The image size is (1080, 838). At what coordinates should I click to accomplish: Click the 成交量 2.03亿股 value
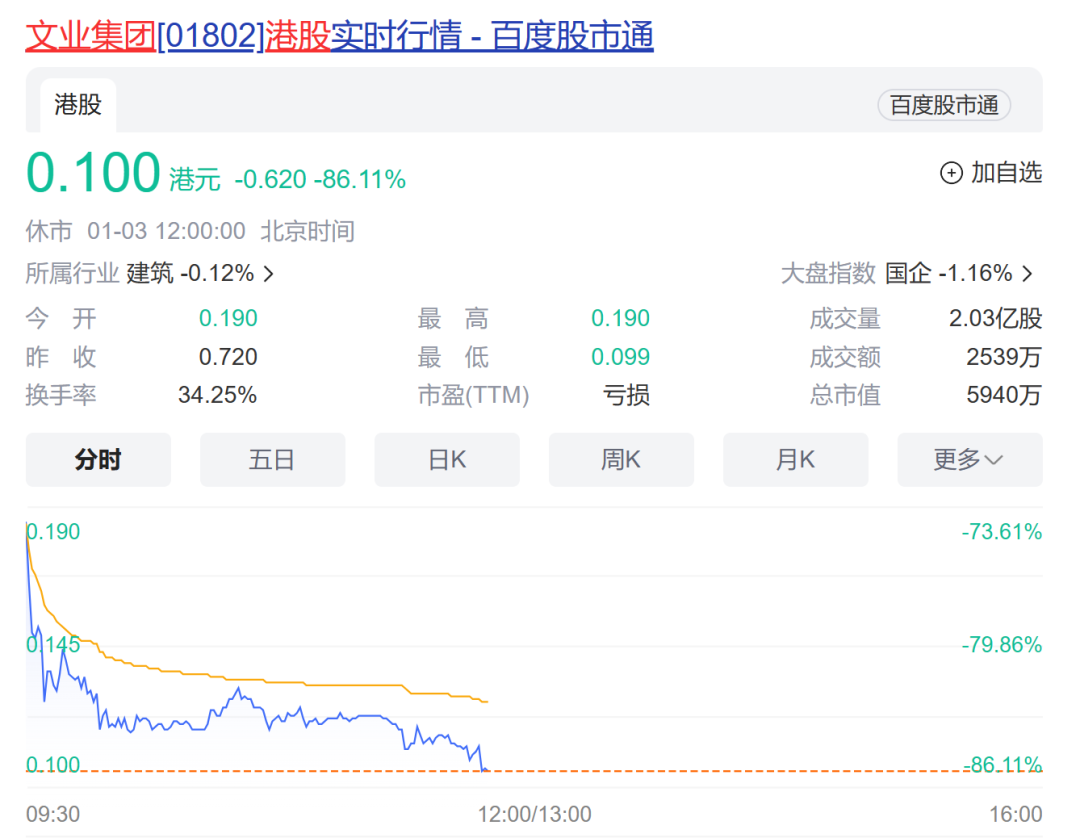(x=995, y=319)
